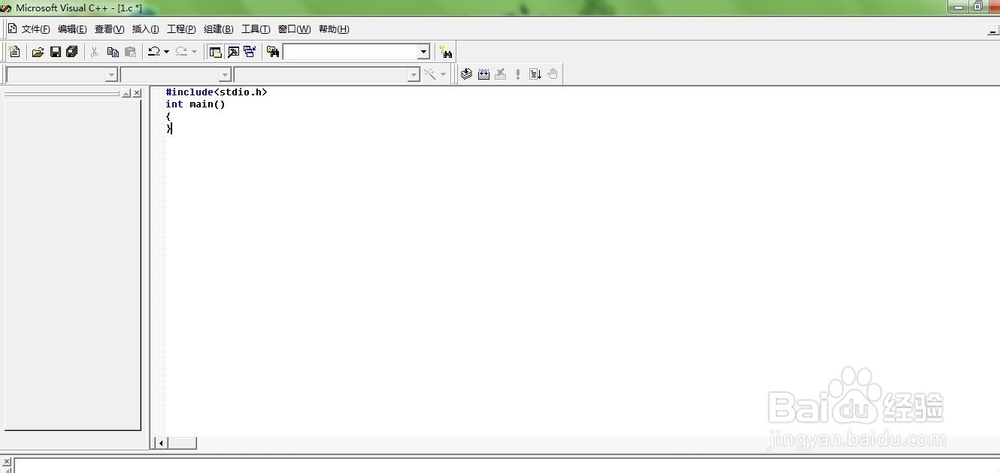This screenshot has height=473, width=1000.
Task: Close the output pane at the bottom
Action: point(7,462)
